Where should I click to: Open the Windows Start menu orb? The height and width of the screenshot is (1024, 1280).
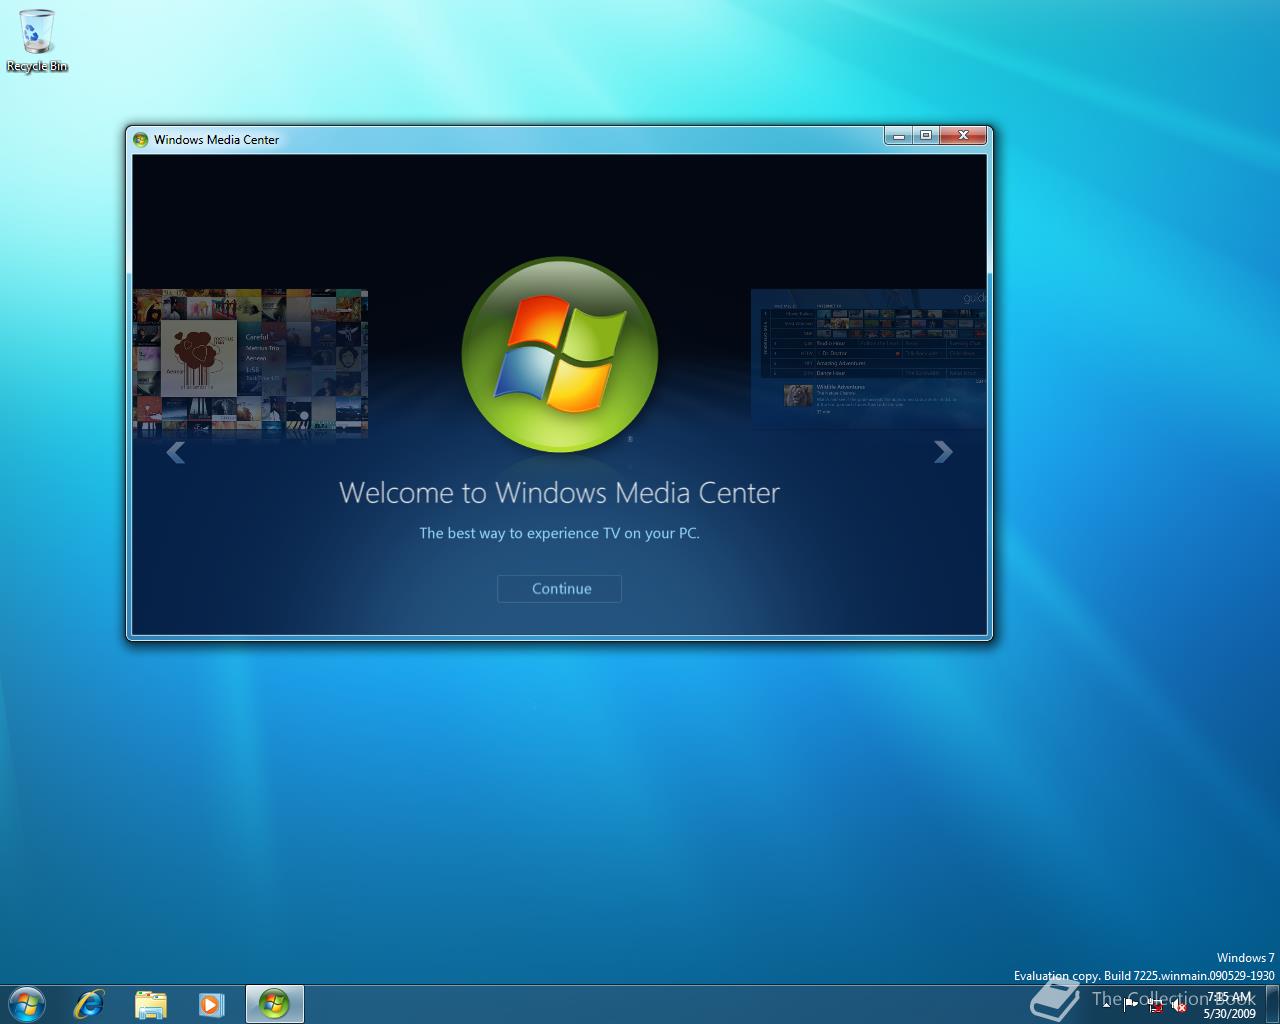26,1004
